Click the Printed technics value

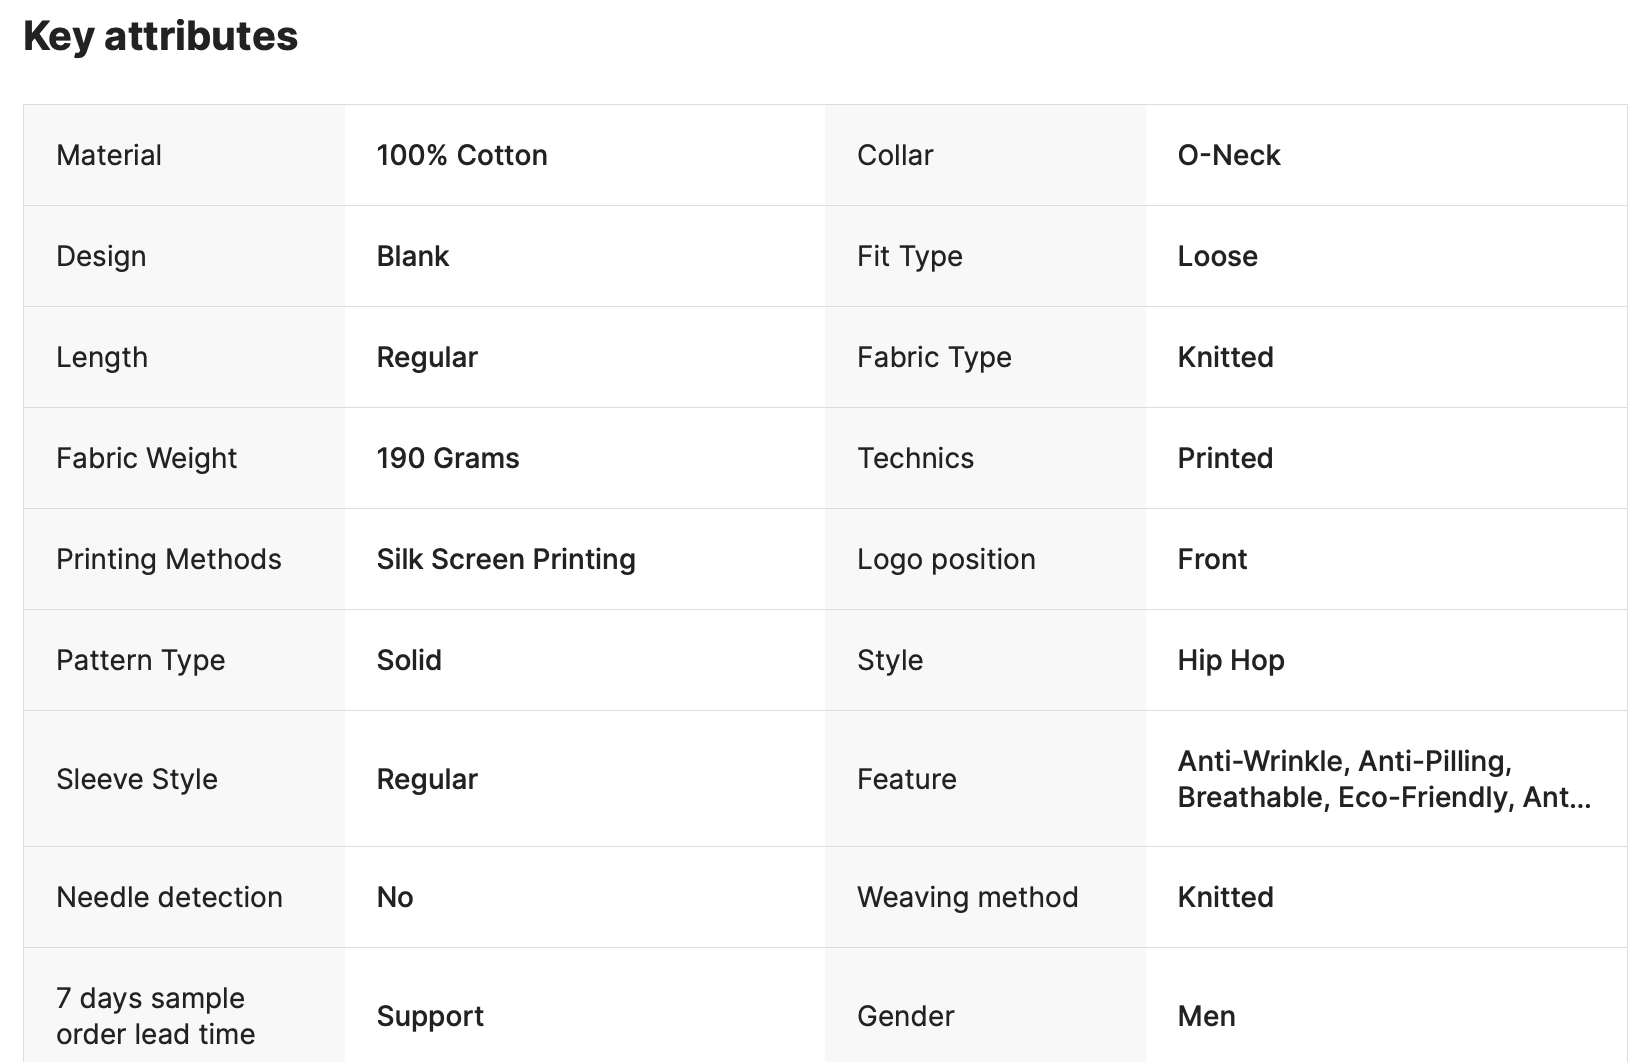coord(1225,458)
